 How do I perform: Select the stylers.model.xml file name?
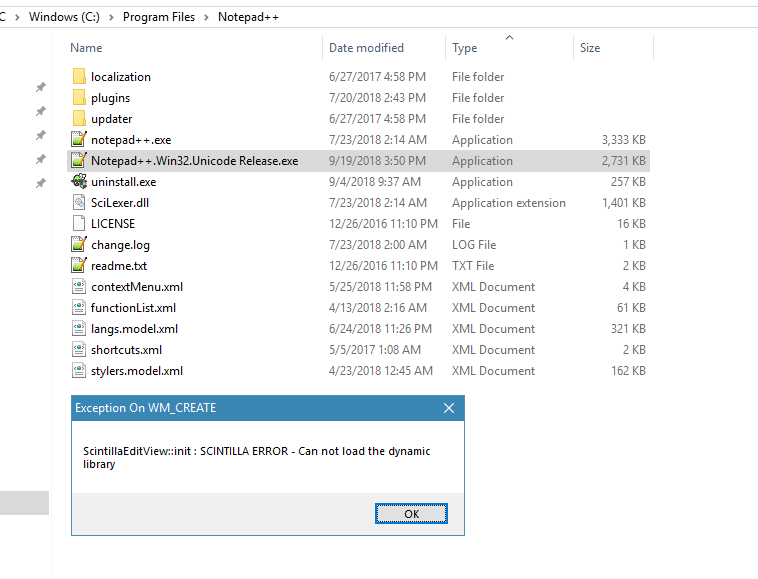tap(137, 371)
